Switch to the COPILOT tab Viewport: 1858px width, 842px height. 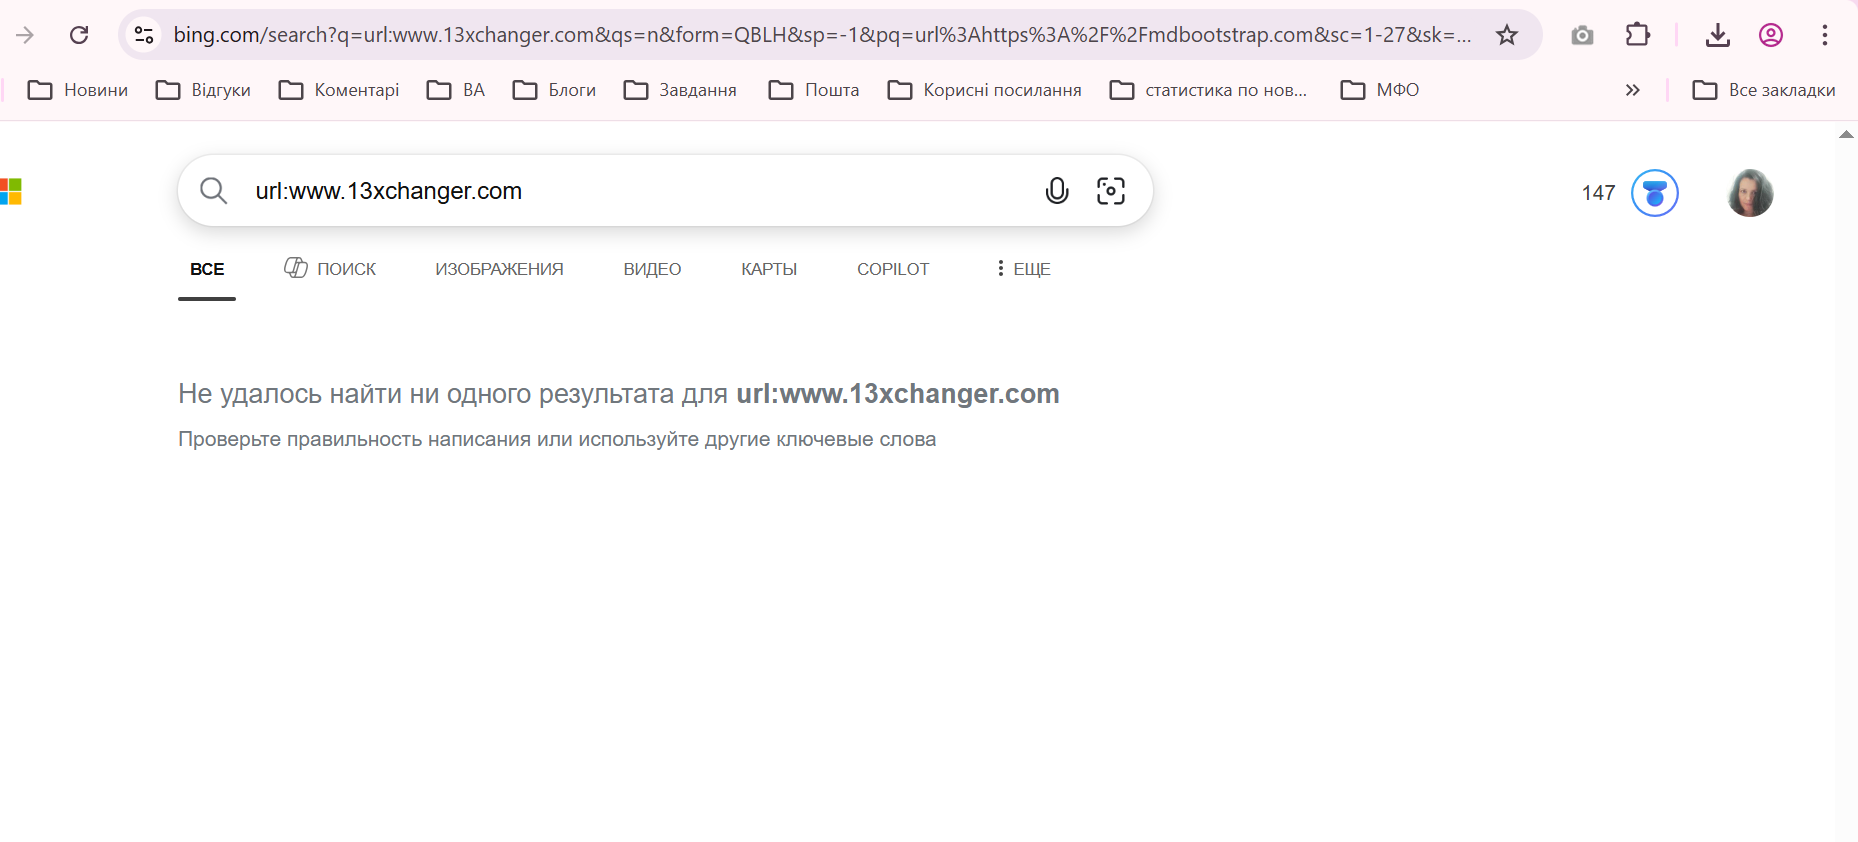coord(893,269)
